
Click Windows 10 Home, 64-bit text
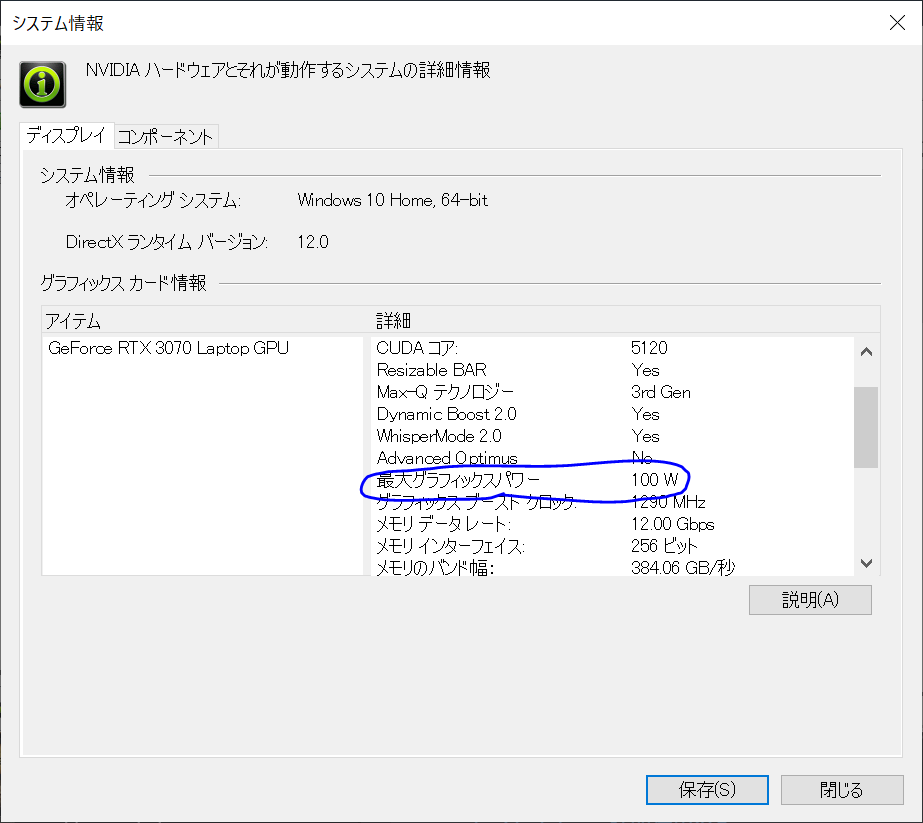click(x=393, y=200)
